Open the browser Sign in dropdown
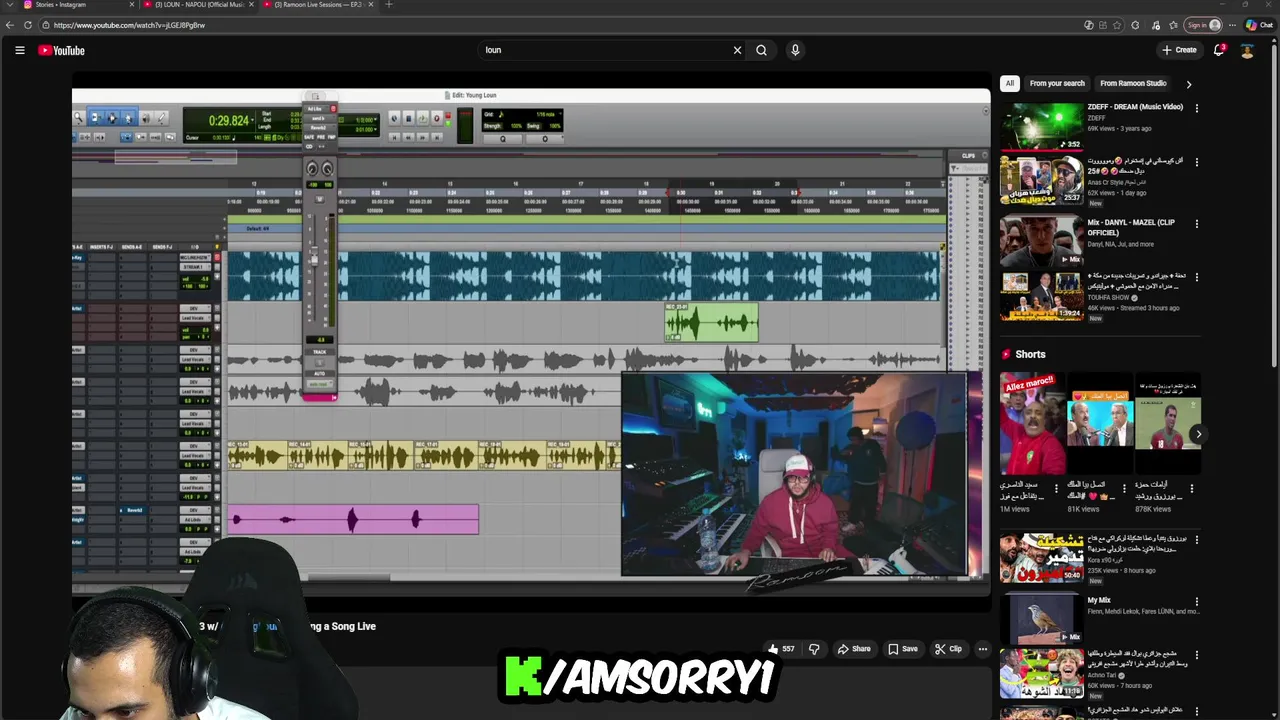This screenshot has height=720, width=1280. pyautogui.click(x=1203, y=25)
